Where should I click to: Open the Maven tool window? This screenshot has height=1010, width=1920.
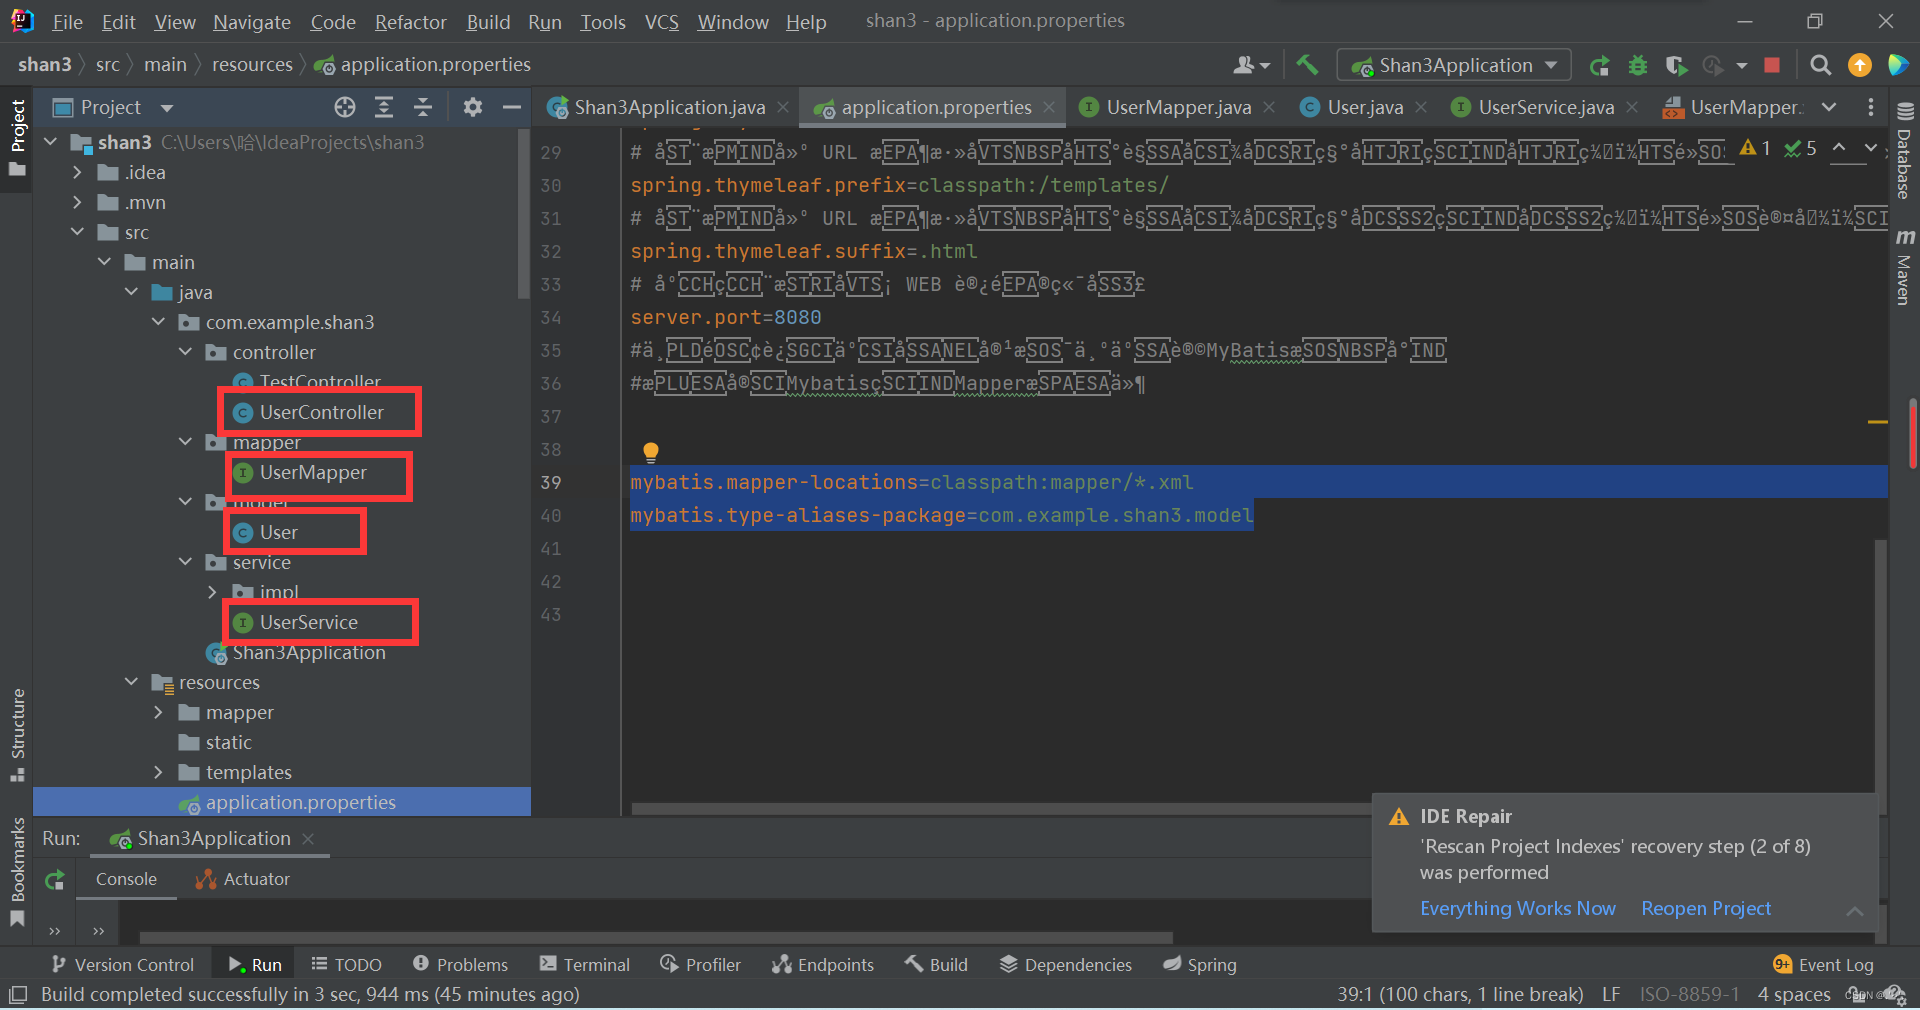coord(1905,268)
